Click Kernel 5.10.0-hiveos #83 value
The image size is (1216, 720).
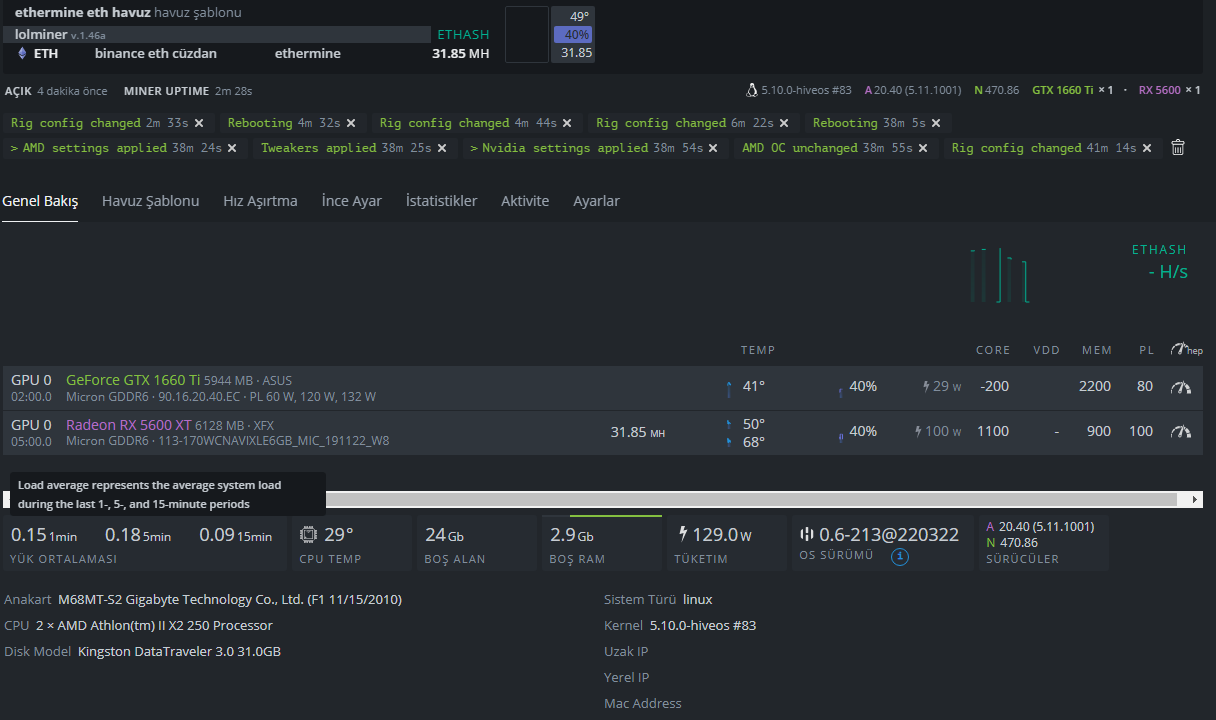pyautogui.click(x=703, y=625)
